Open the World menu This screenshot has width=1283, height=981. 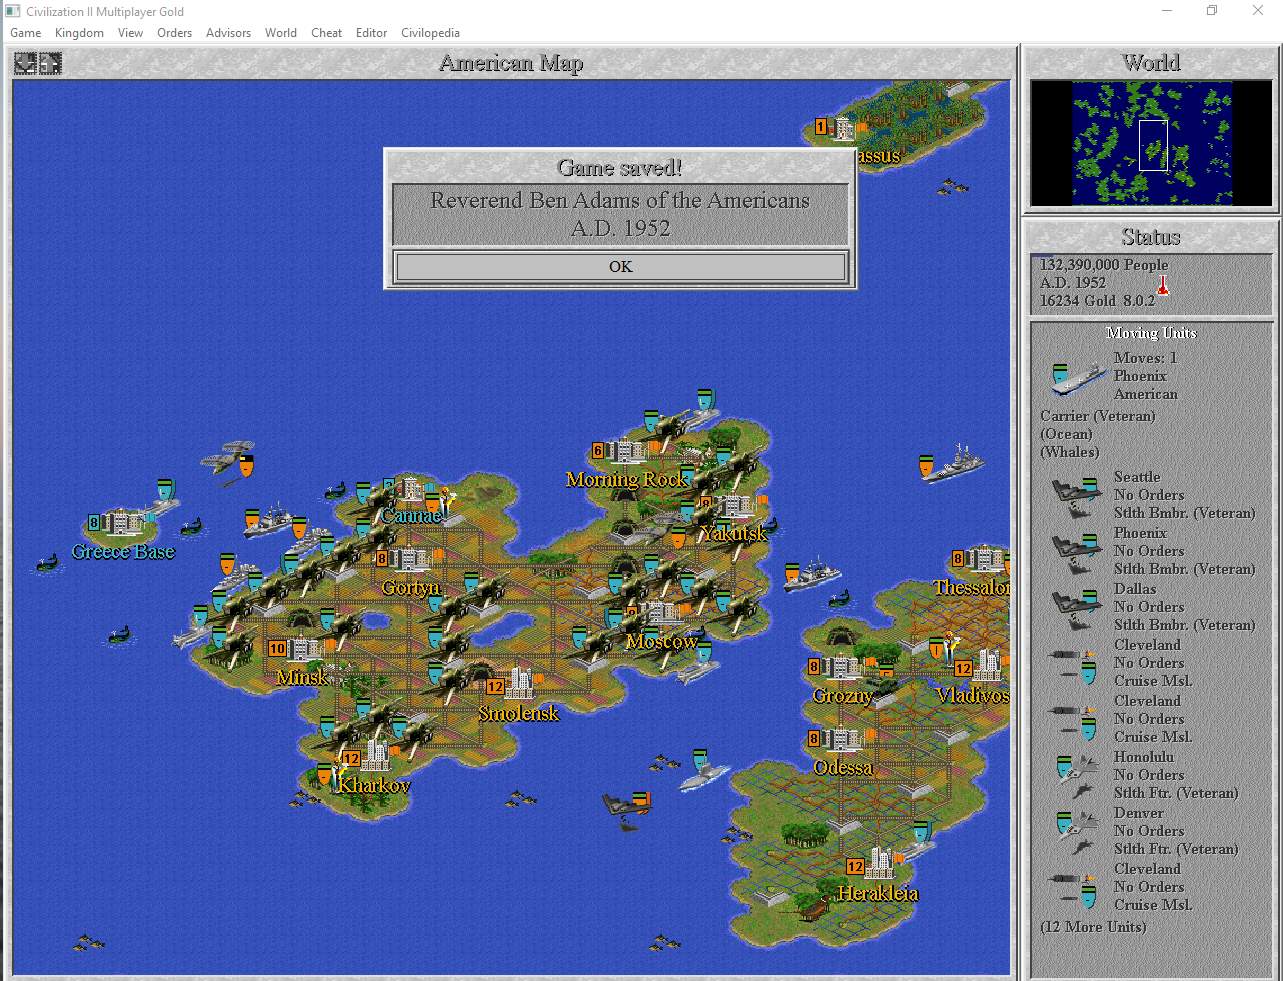click(x=281, y=32)
